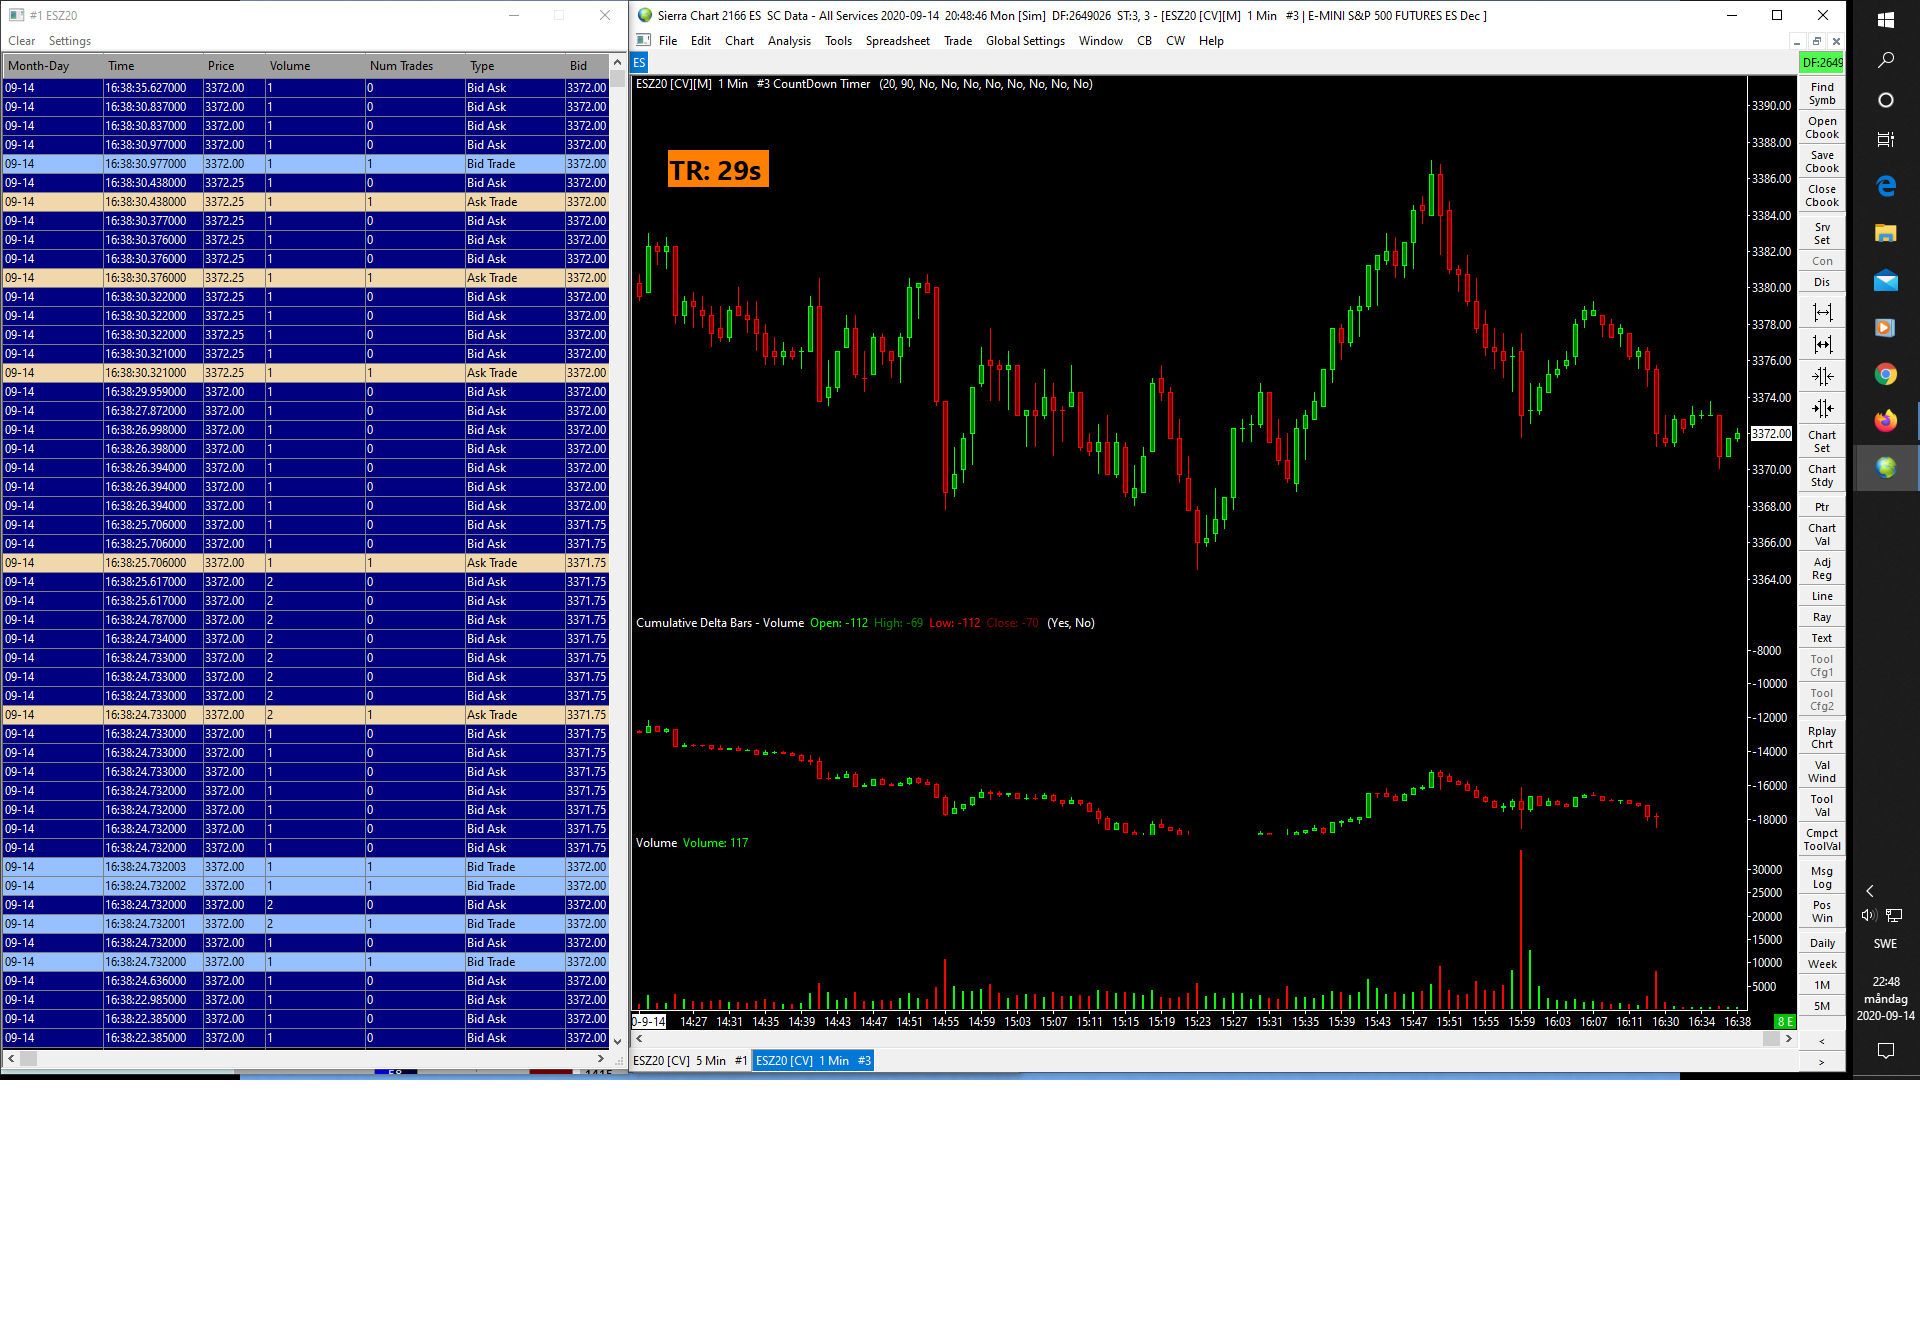
Task: Open the Global Settings menu
Action: 1024,41
